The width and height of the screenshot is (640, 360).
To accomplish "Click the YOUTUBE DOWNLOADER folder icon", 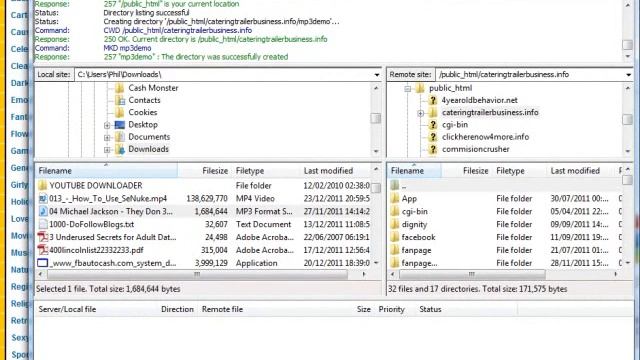I will click(42, 186).
